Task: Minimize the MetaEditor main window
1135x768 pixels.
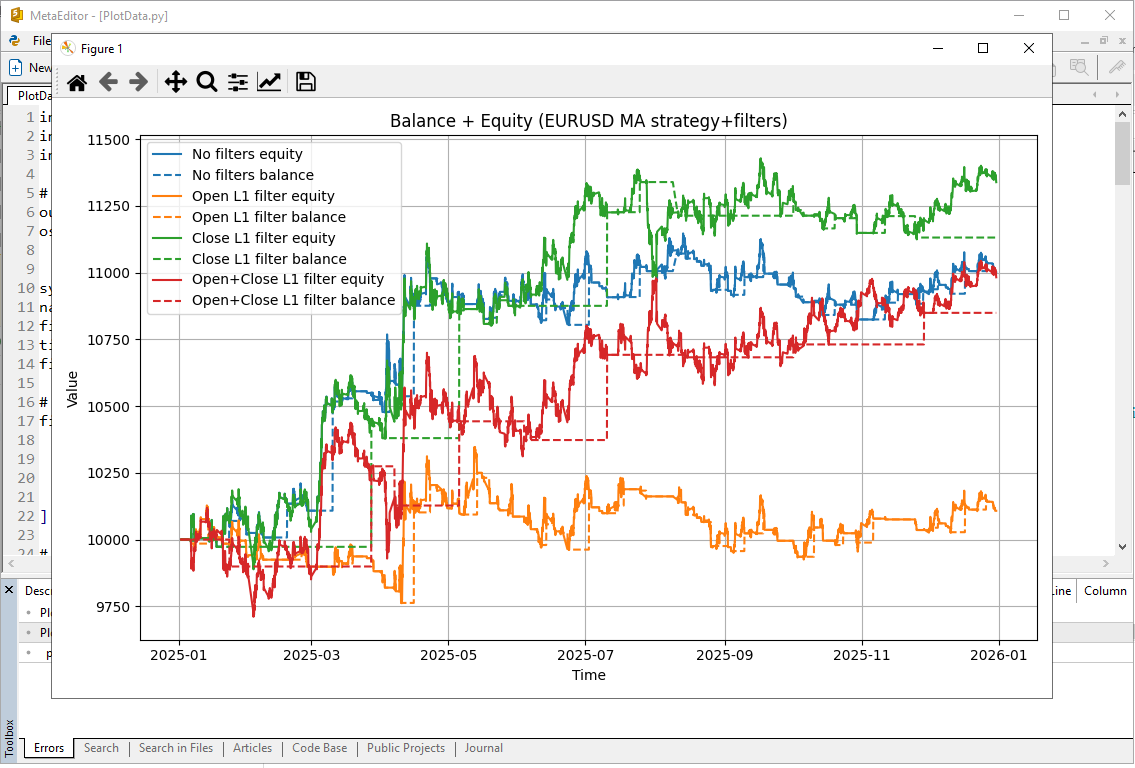Action: (1019, 15)
